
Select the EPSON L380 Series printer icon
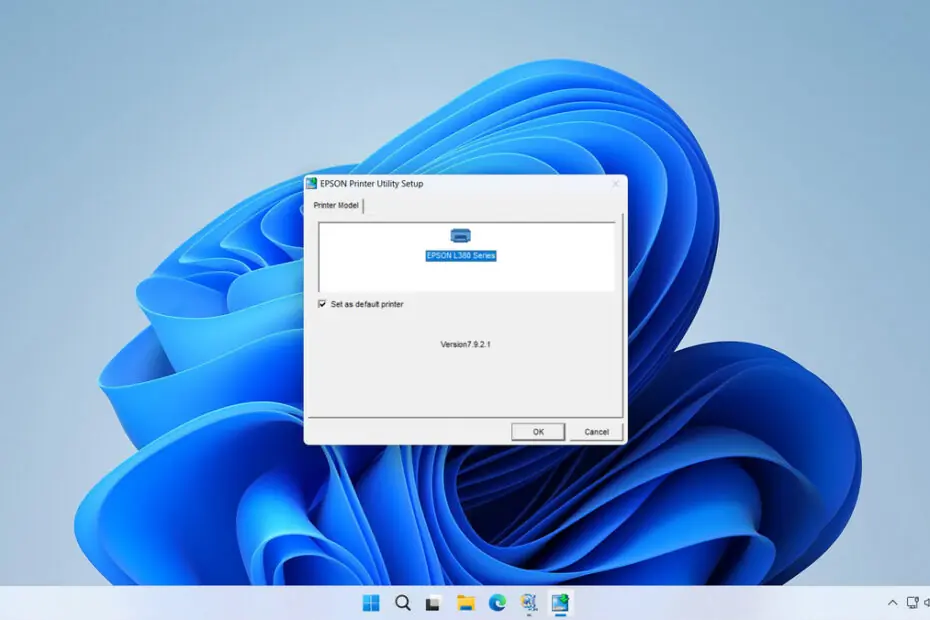[459, 234]
